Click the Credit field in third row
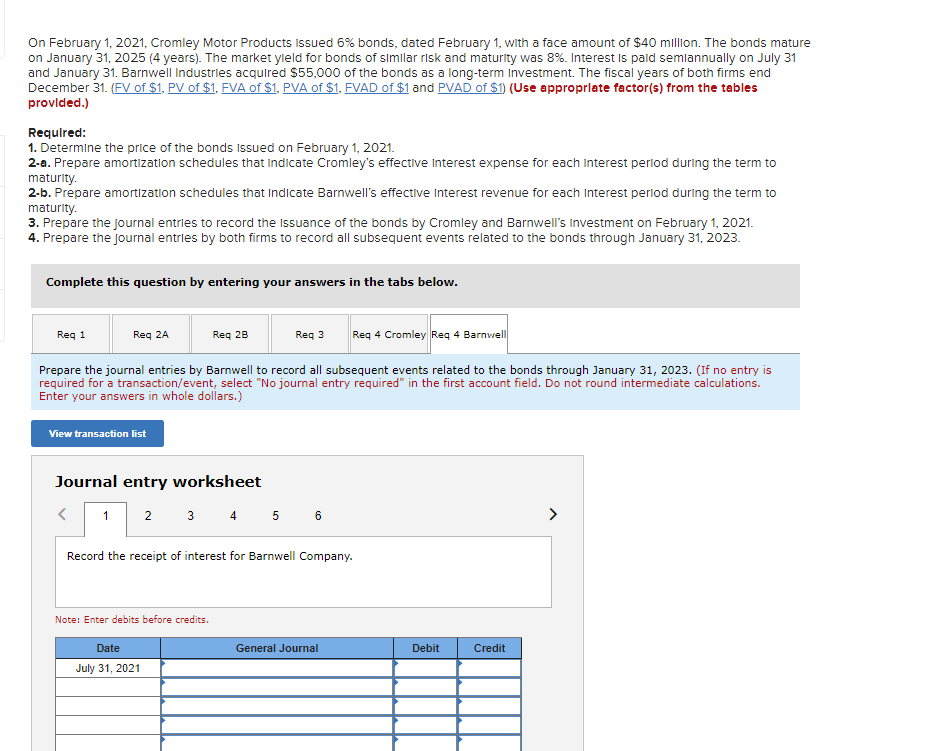 [489, 706]
